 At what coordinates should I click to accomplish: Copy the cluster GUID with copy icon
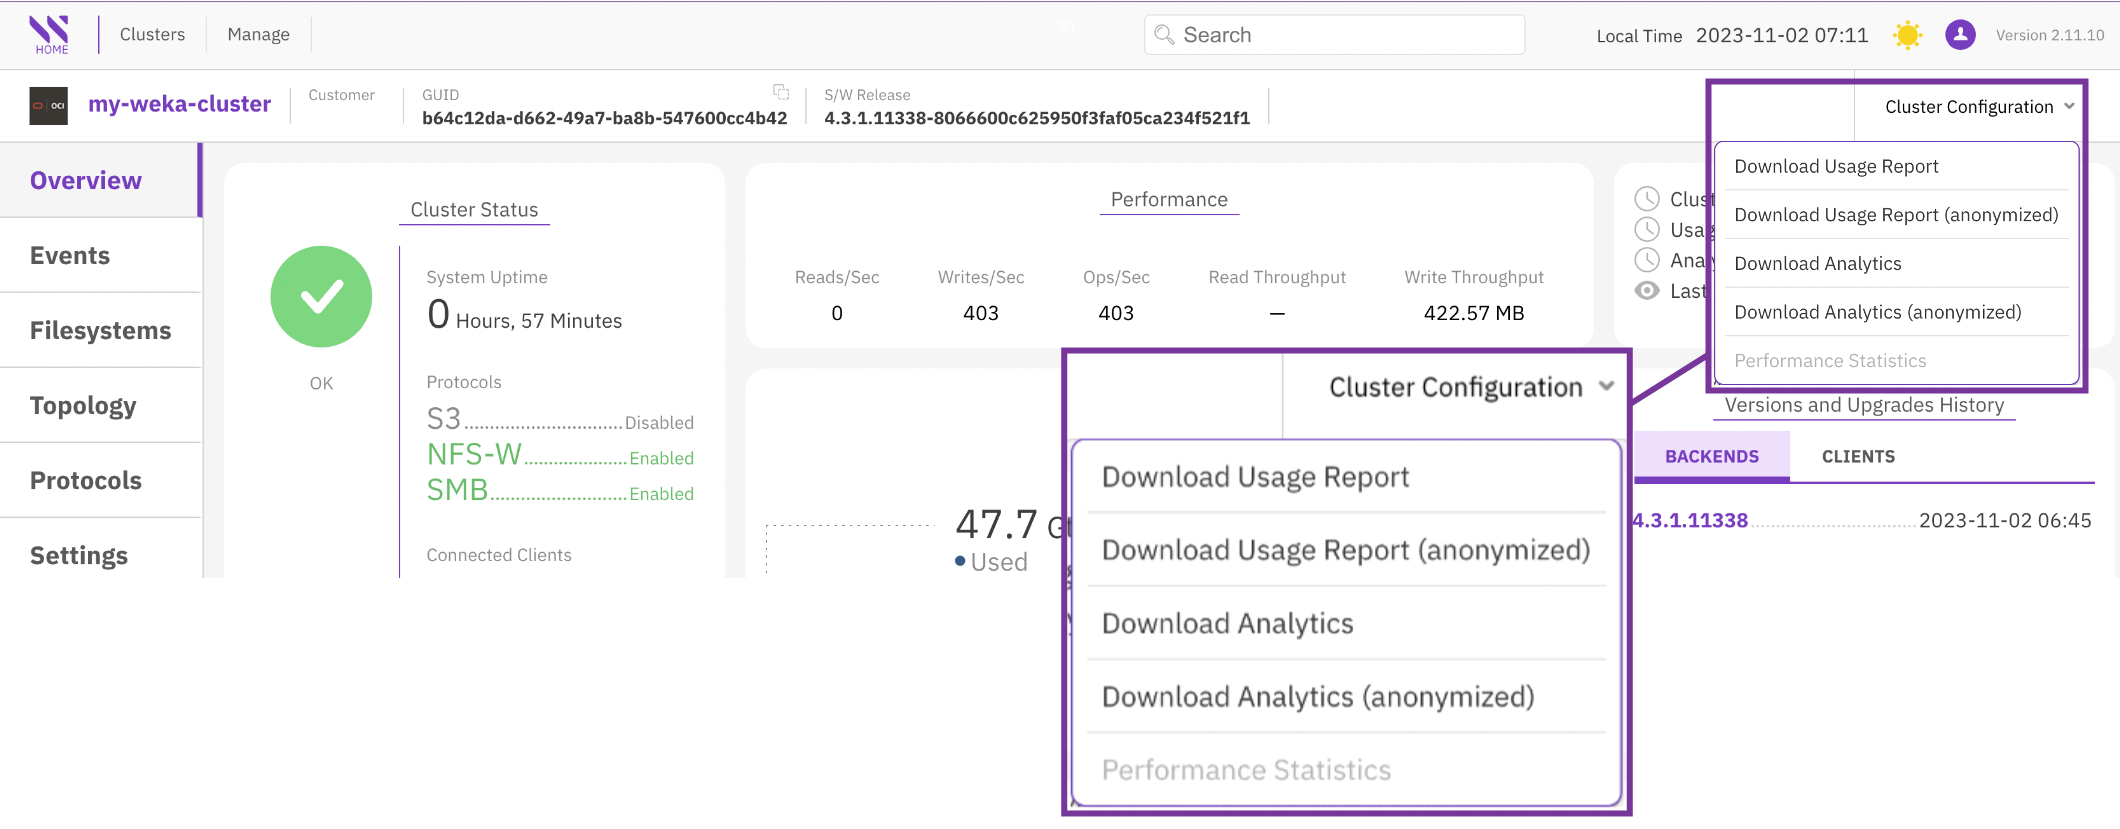coord(781,92)
